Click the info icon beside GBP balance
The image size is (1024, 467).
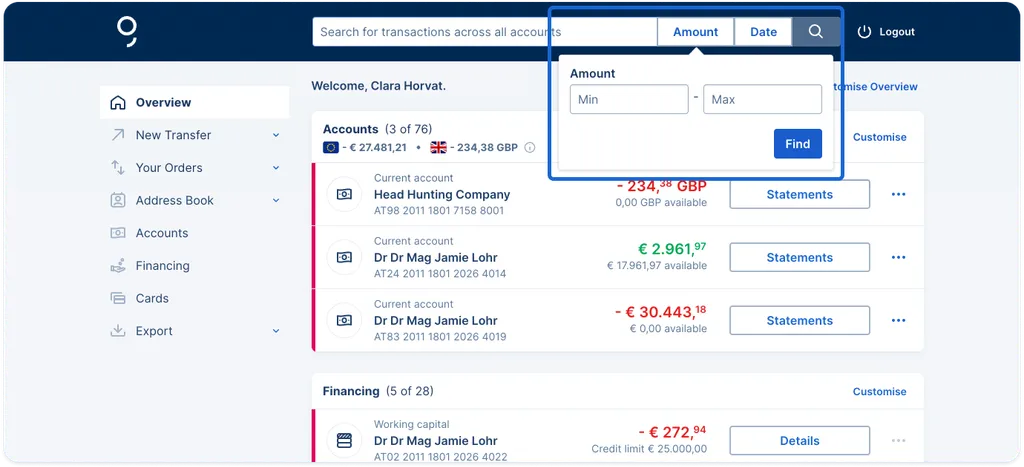(x=530, y=148)
